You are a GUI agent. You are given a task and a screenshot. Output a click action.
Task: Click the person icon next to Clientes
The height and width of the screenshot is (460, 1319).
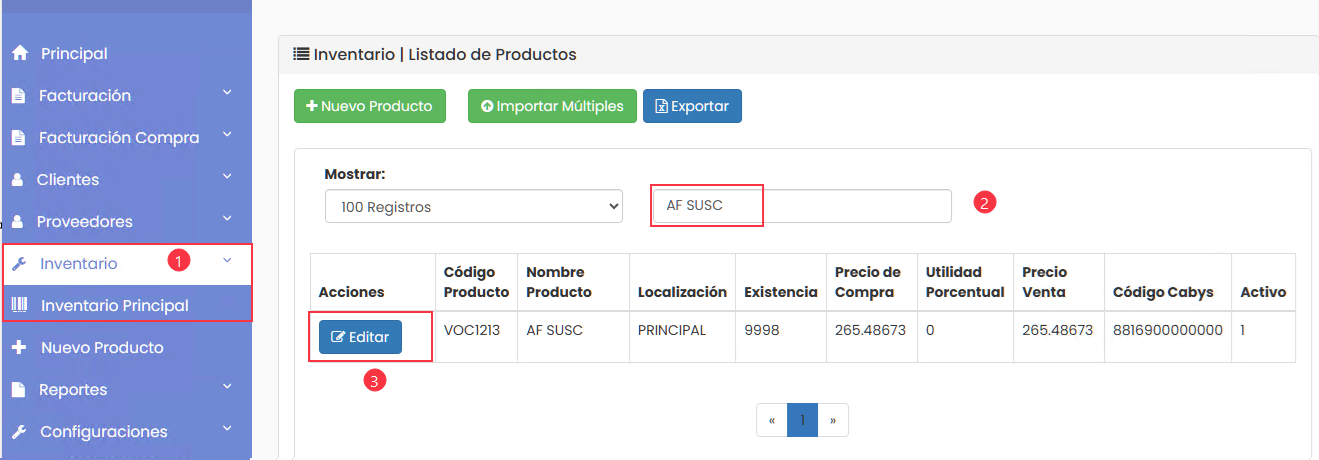point(17,180)
